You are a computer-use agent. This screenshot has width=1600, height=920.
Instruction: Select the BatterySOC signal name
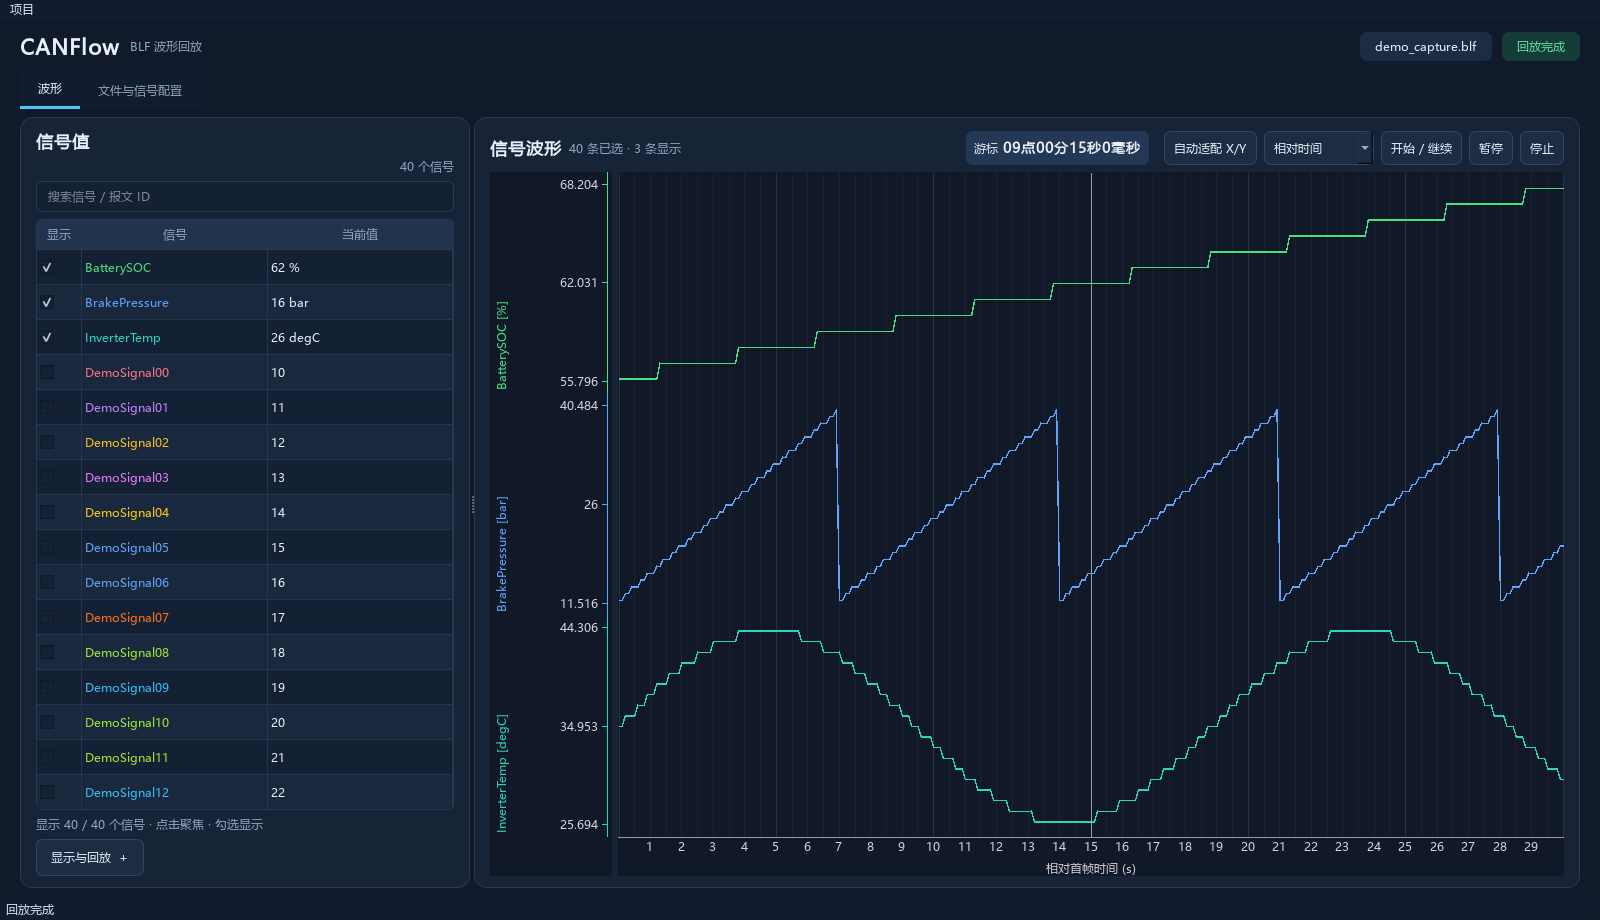118,267
